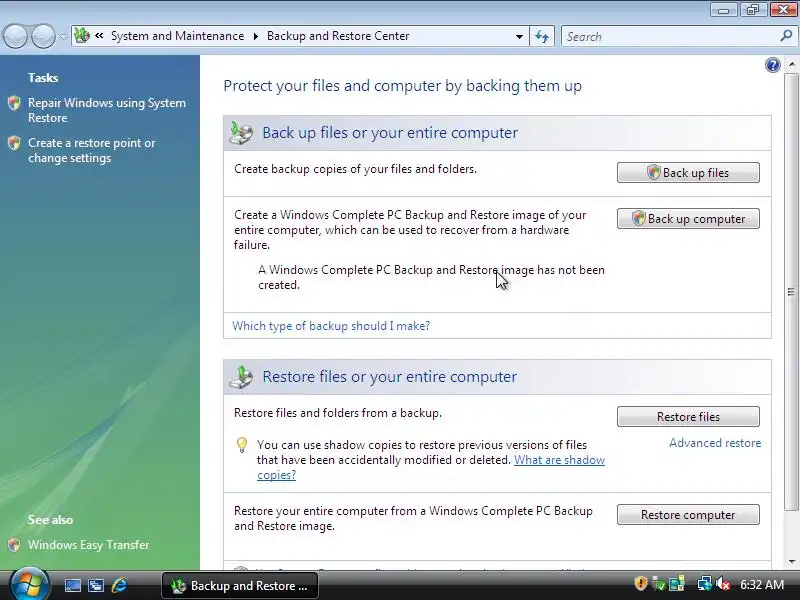
Task: Click Repair Windows using System Restore
Action: [107, 110]
